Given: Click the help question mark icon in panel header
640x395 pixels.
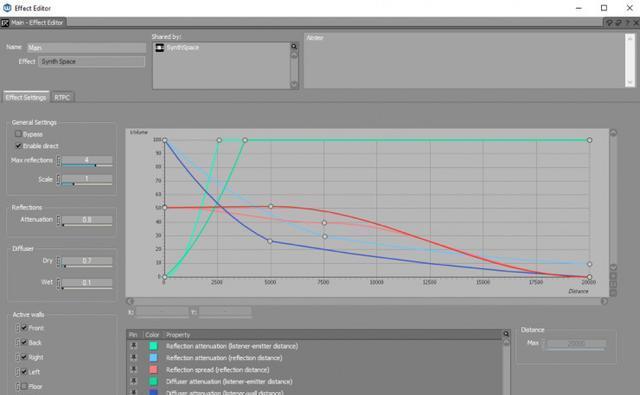Looking at the screenshot, I should point(627,23).
